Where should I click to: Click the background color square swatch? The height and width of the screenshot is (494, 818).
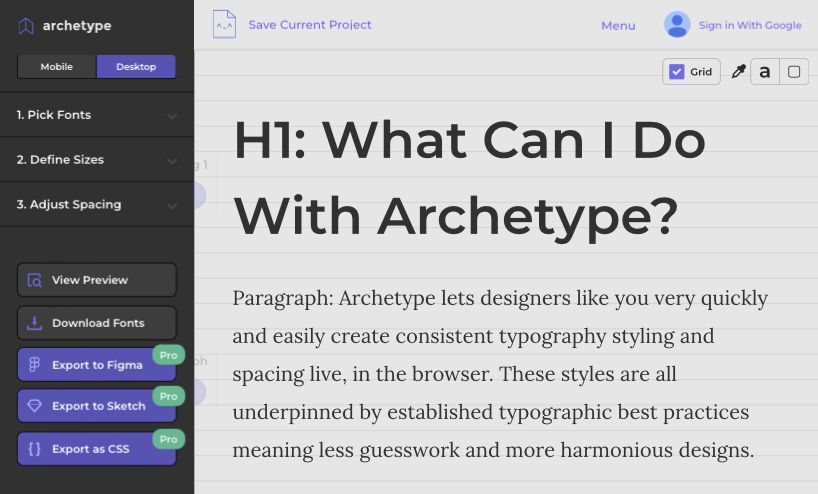(x=794, y=72)
